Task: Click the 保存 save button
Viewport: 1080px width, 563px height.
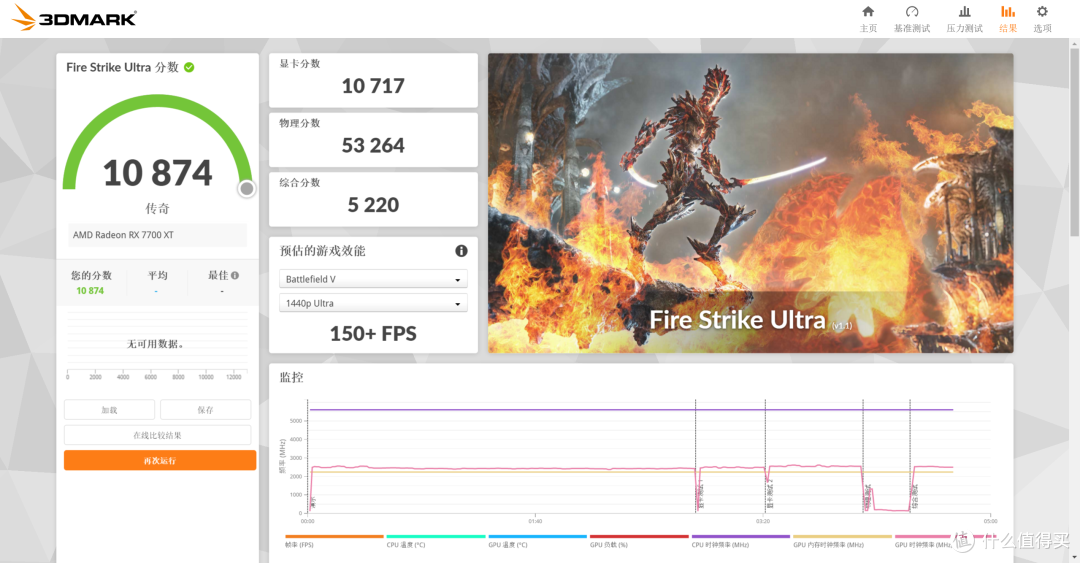Action: tap(205, 410)
